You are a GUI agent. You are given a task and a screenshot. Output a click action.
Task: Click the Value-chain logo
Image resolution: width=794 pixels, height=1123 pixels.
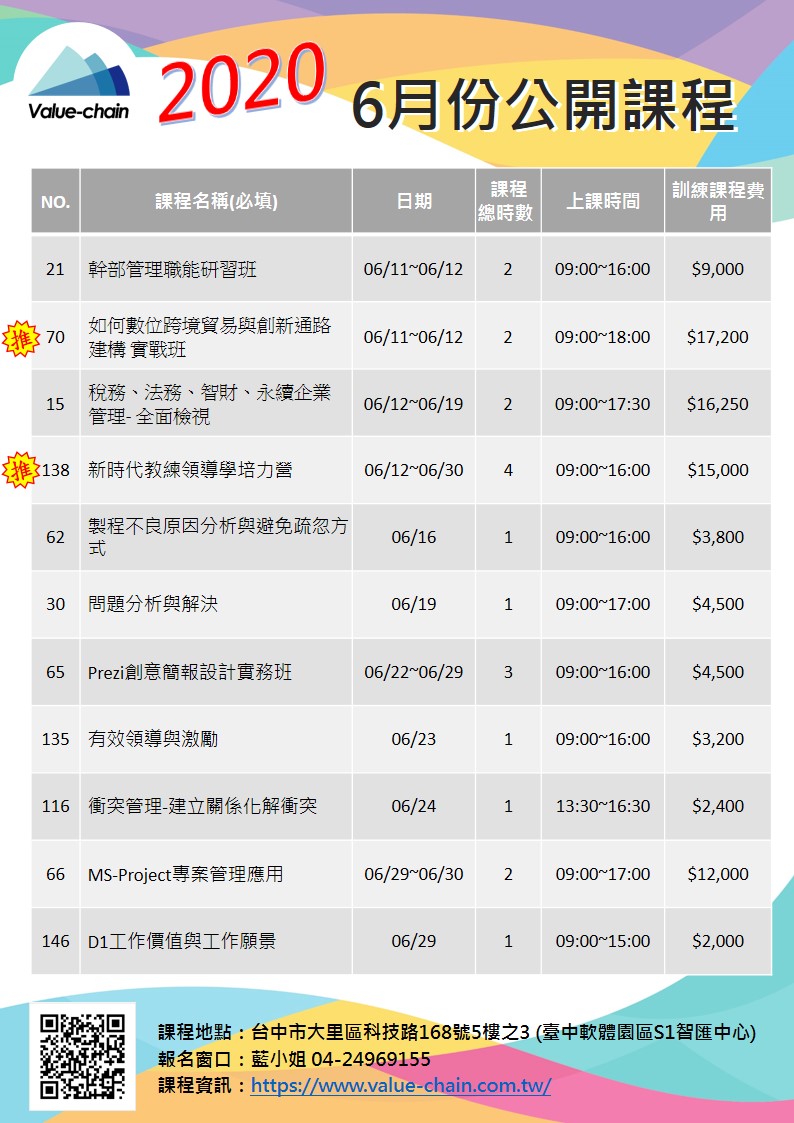(x=79, y=83)
